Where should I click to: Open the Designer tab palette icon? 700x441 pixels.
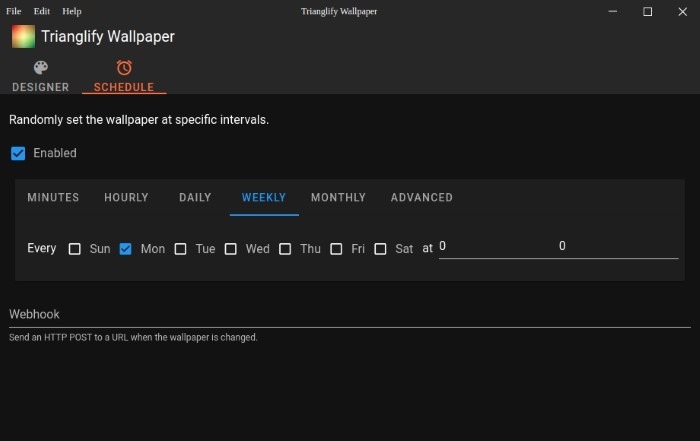click(41, 67)
